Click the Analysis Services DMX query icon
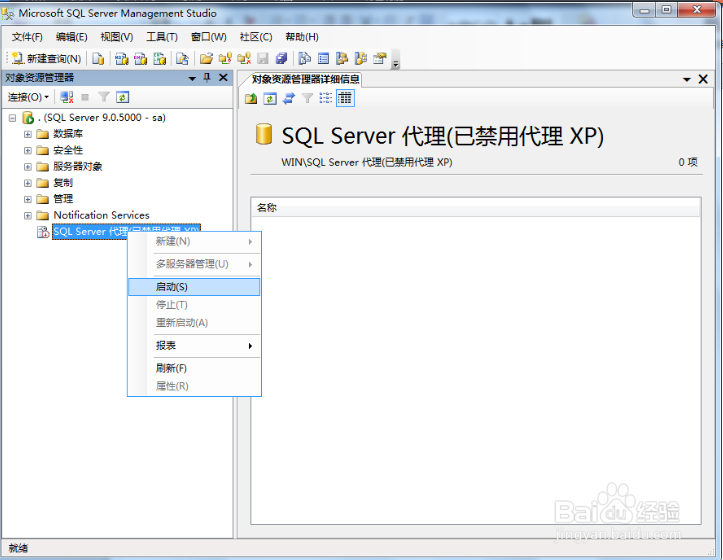 (x=140, y=59)
